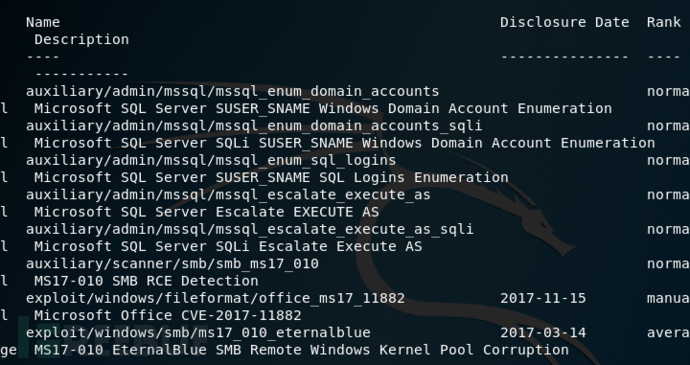
Task: Click the Server Escalate EXECUTE AS description
Action: [206, 212]
